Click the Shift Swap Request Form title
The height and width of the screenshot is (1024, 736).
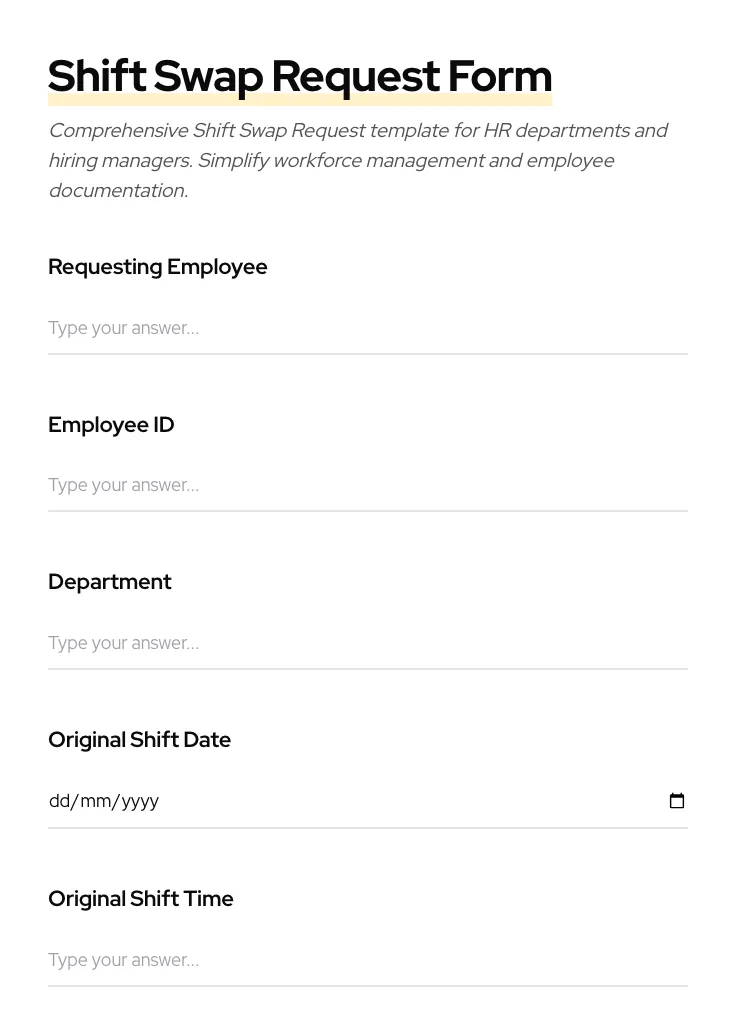click(300, 75)
